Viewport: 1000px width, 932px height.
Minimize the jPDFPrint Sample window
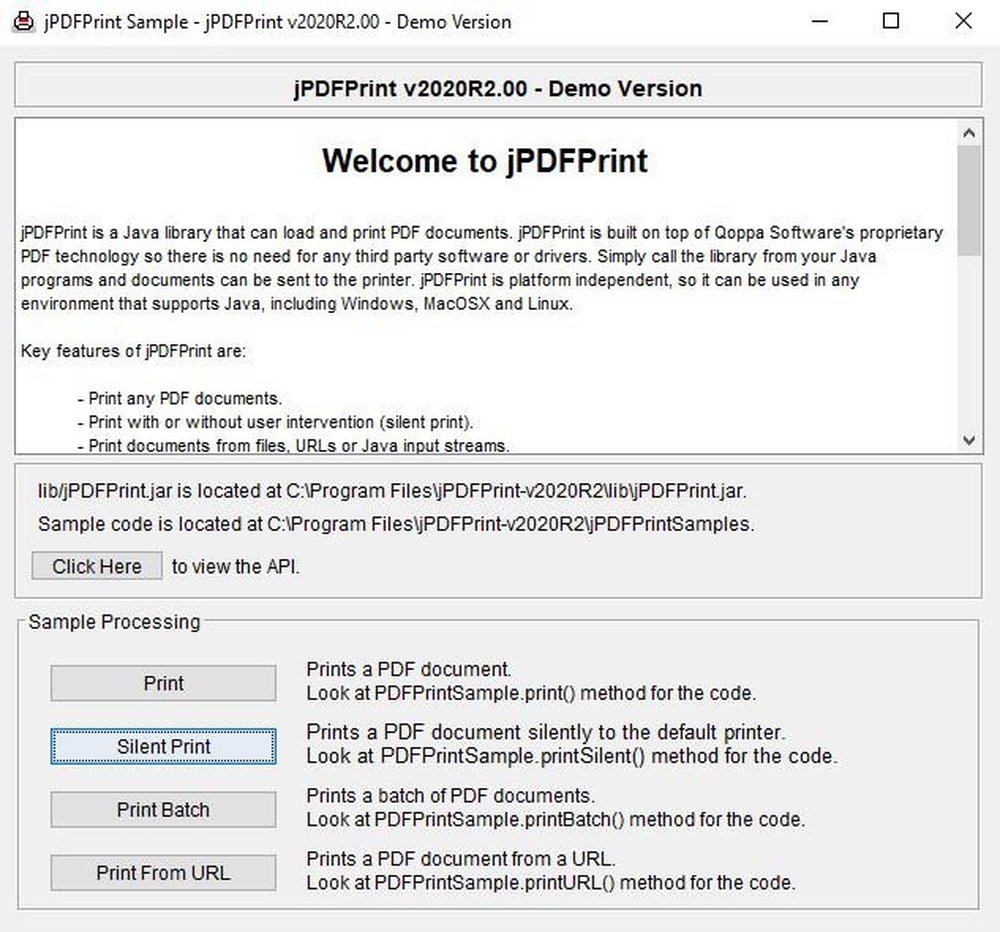(820, 22)
